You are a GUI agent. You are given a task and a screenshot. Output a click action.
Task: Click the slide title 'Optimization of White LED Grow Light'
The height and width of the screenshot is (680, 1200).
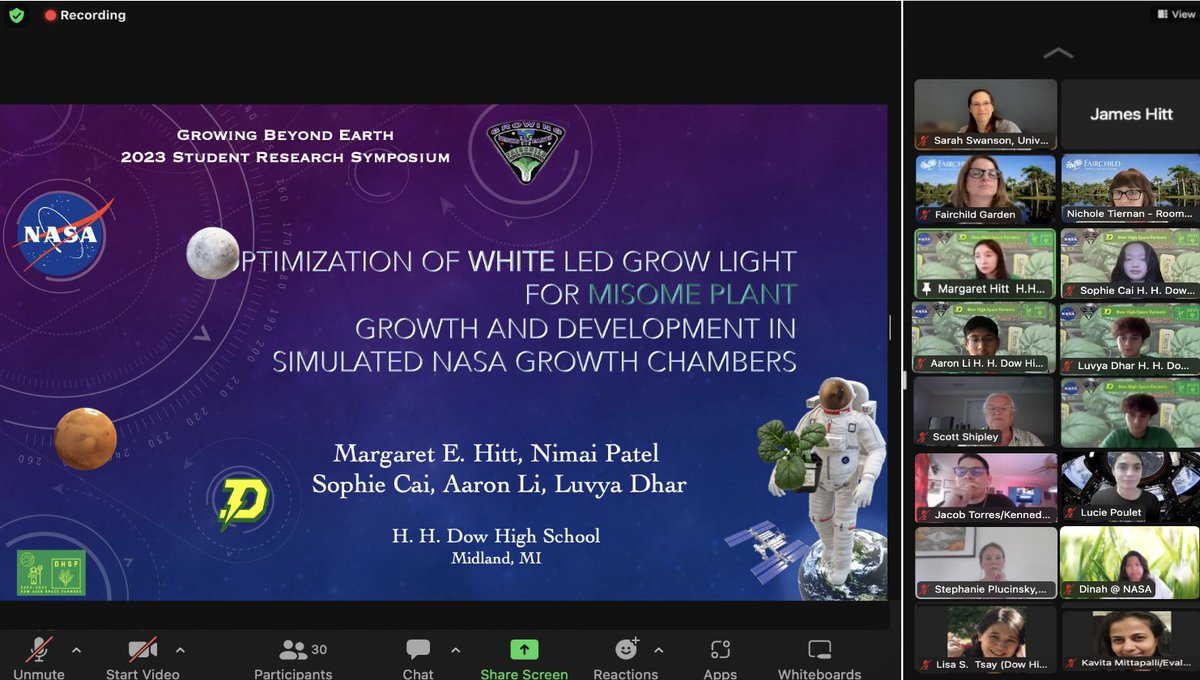(x=514, y=262)
